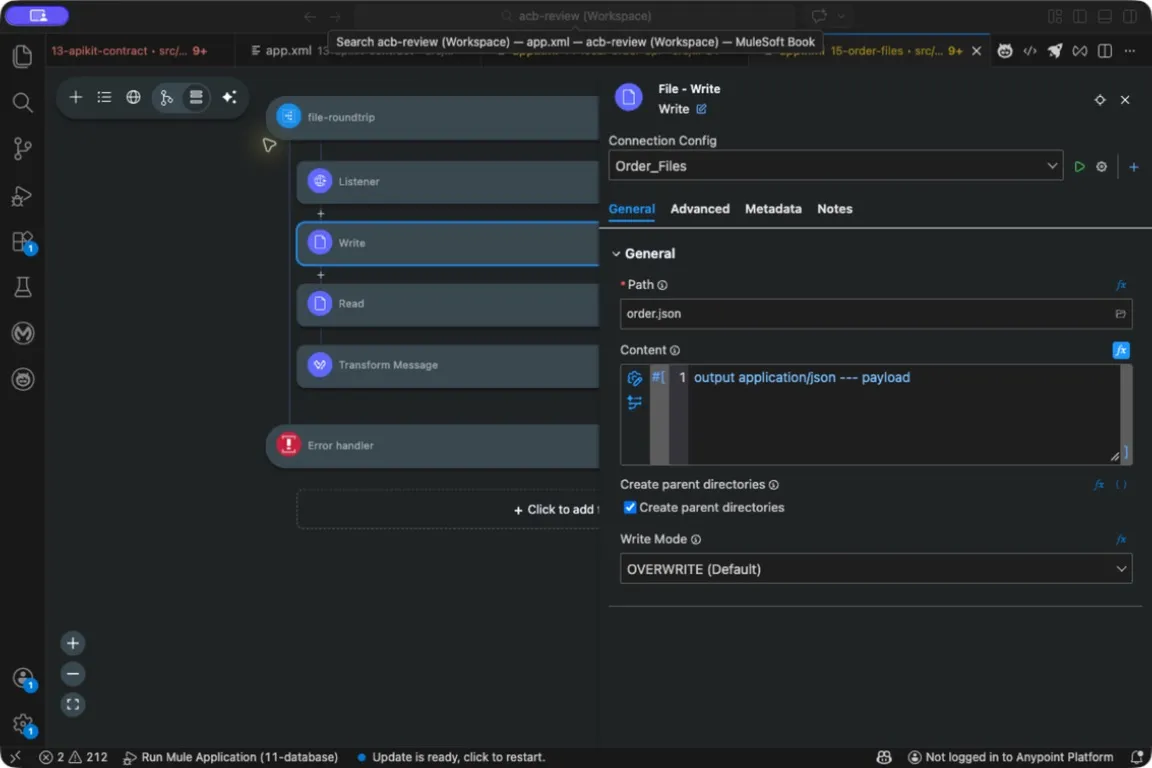This screenshot has height=768, width=1152.
Task: Toggle fx expression mode for Path
Action: pos(1121,285)
